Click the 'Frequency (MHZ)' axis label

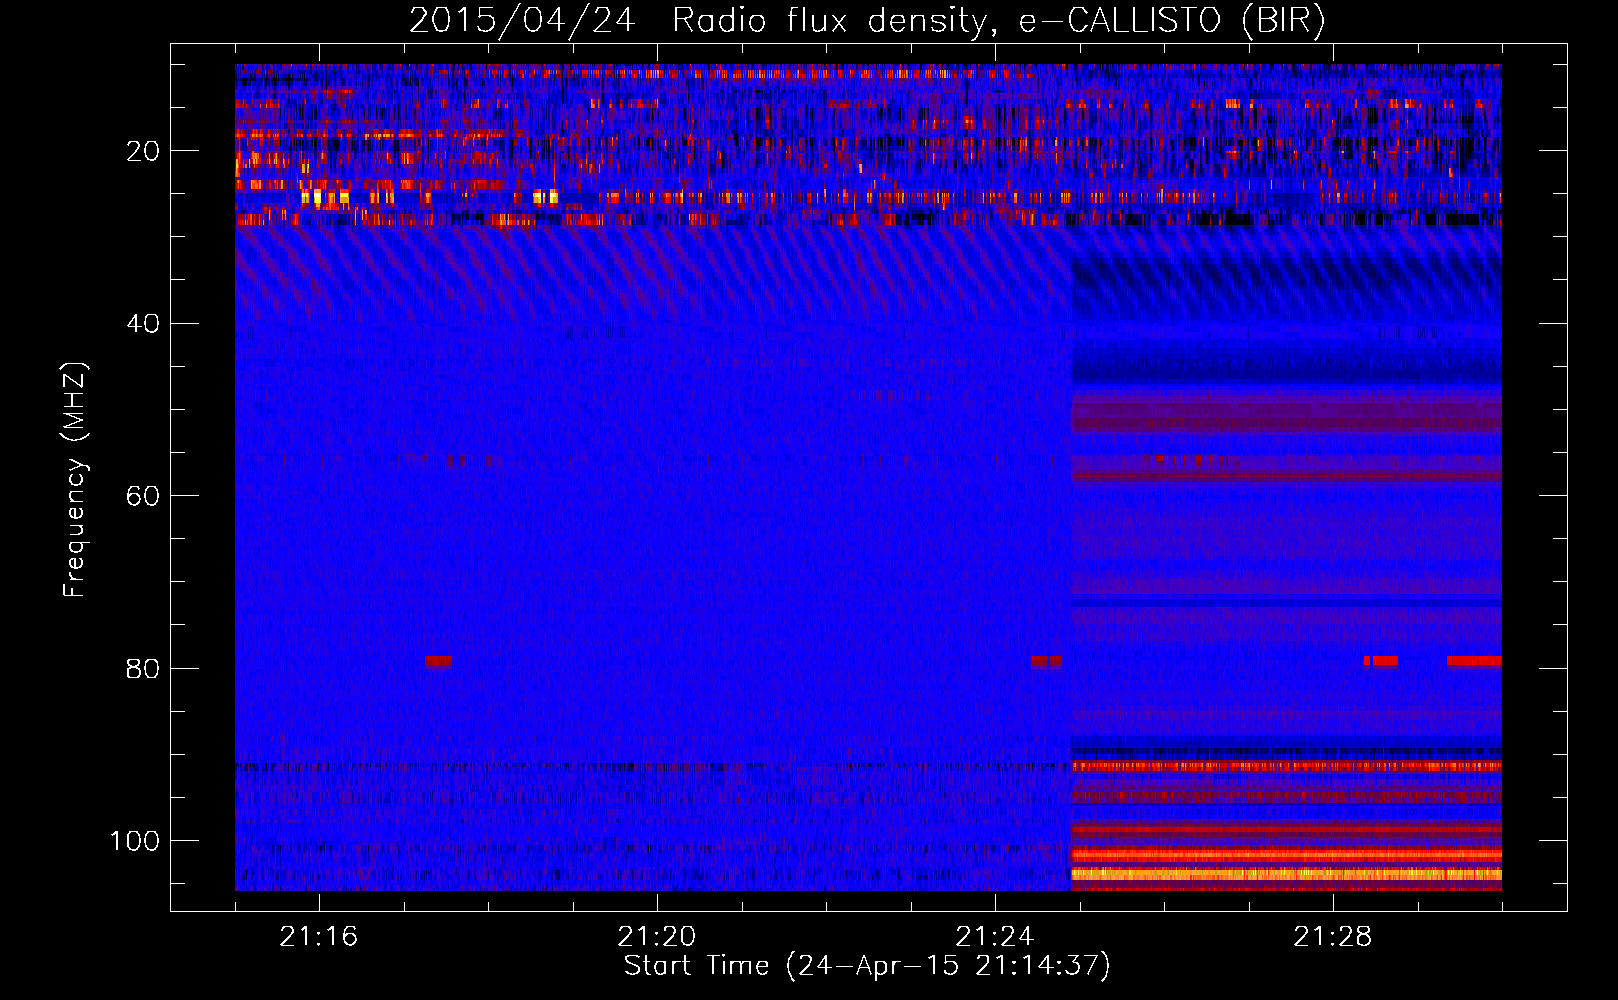tap(75, 480)
